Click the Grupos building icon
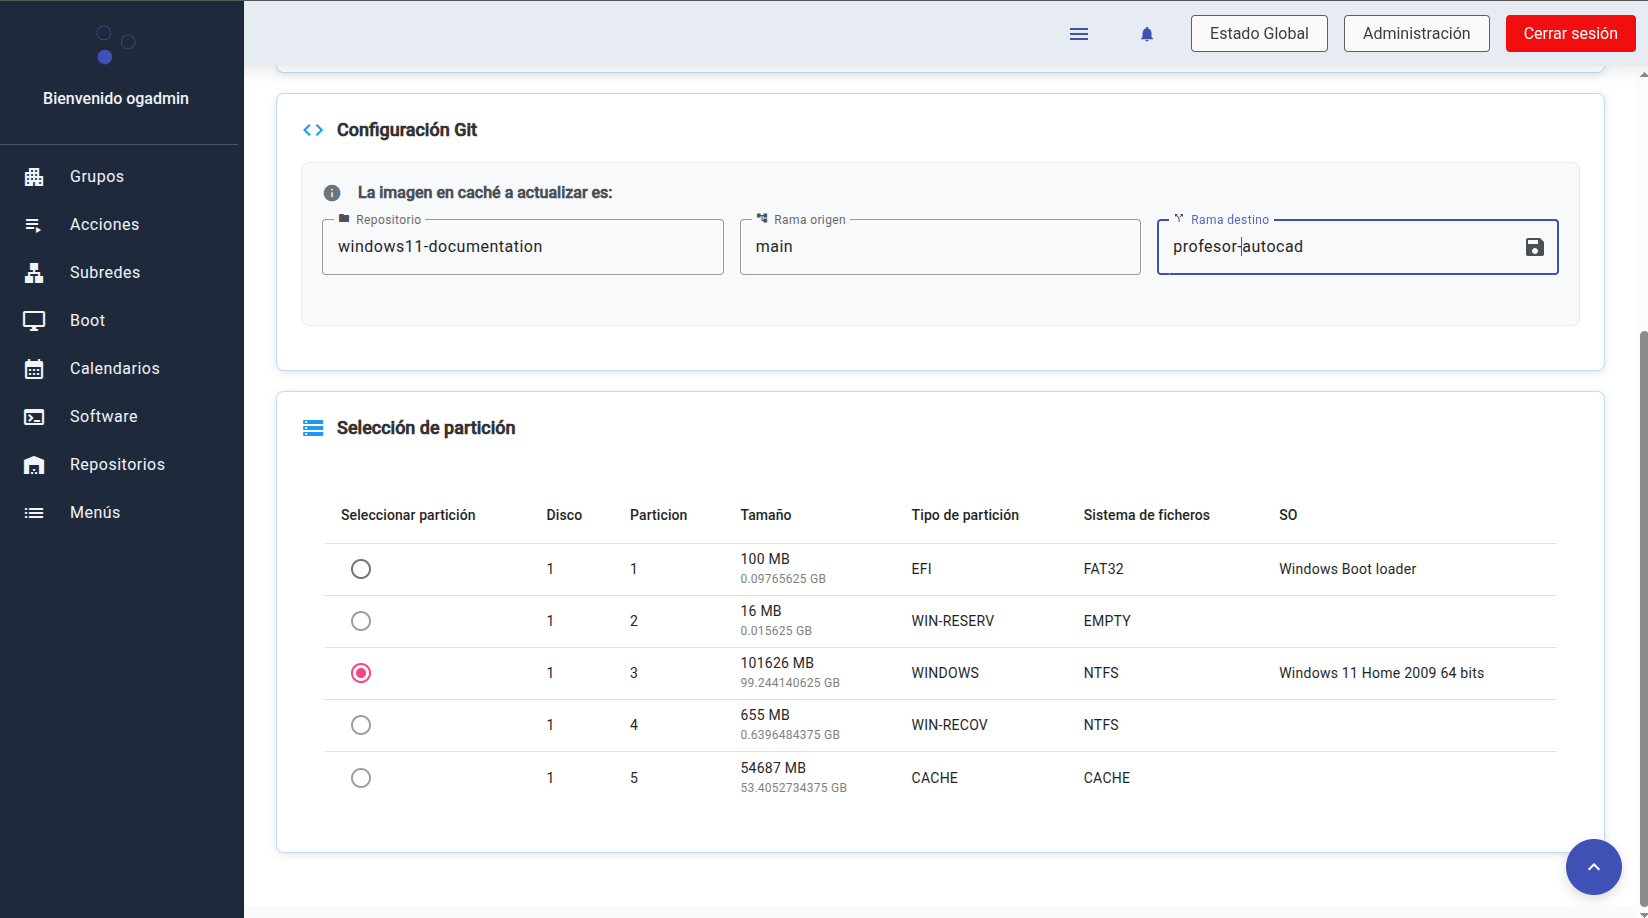This screenshot has height=918, width=1648. [x=34, y=177]
